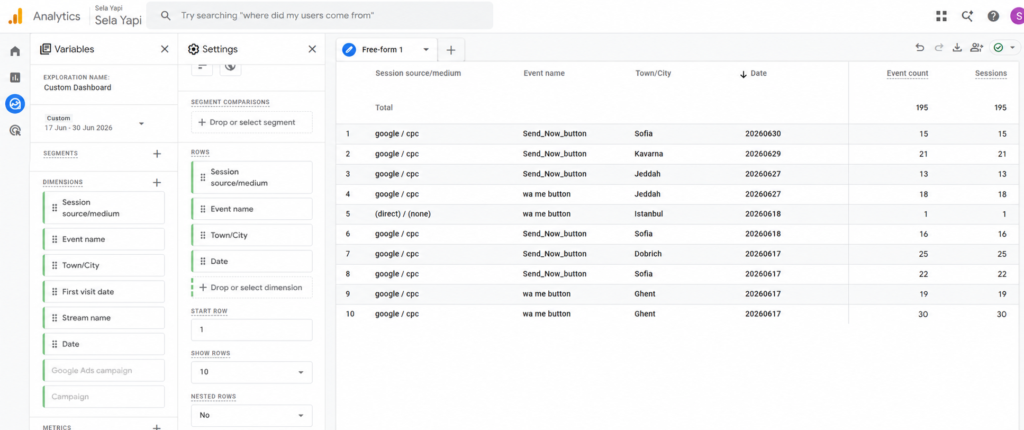Add a new dimension with plus icon

(157, 182)
